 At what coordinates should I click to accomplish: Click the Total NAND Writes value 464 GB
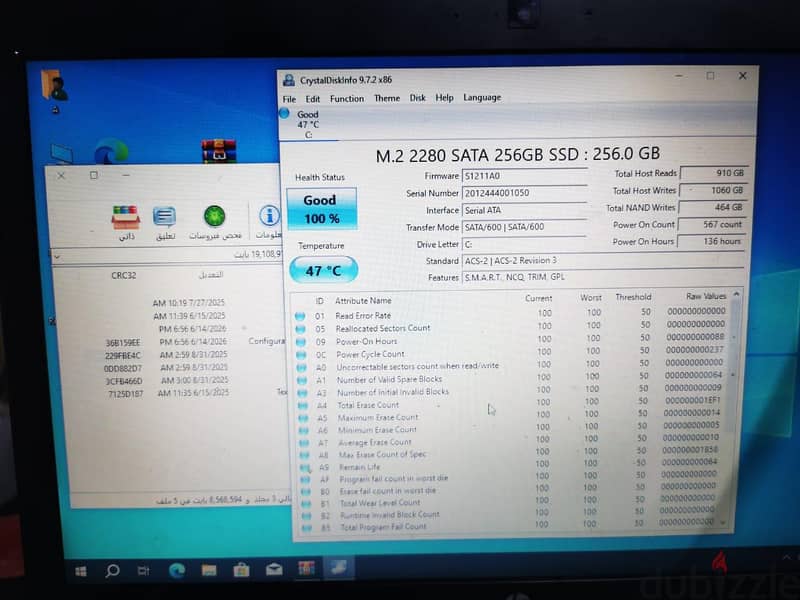tap(712, 208)
